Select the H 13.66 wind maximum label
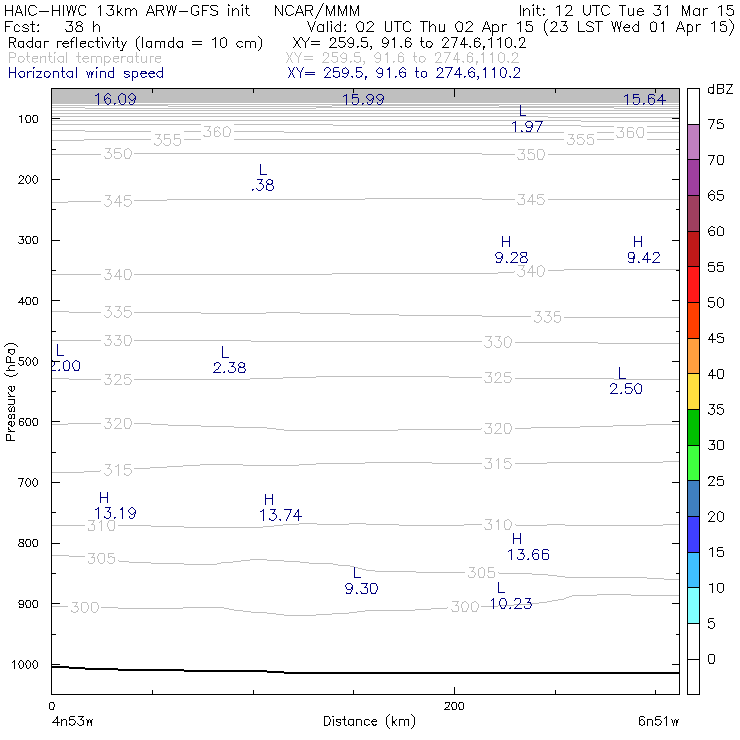This screenshot has height=740, width=740. [x=528, y=547]
